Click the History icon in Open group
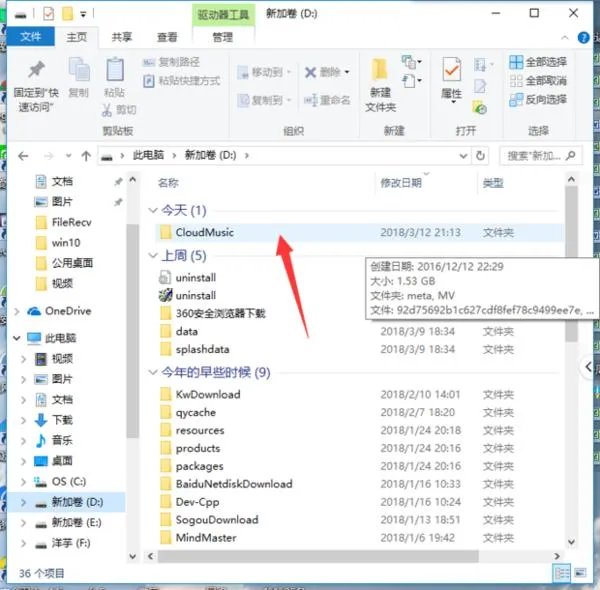 click(480, 108)
